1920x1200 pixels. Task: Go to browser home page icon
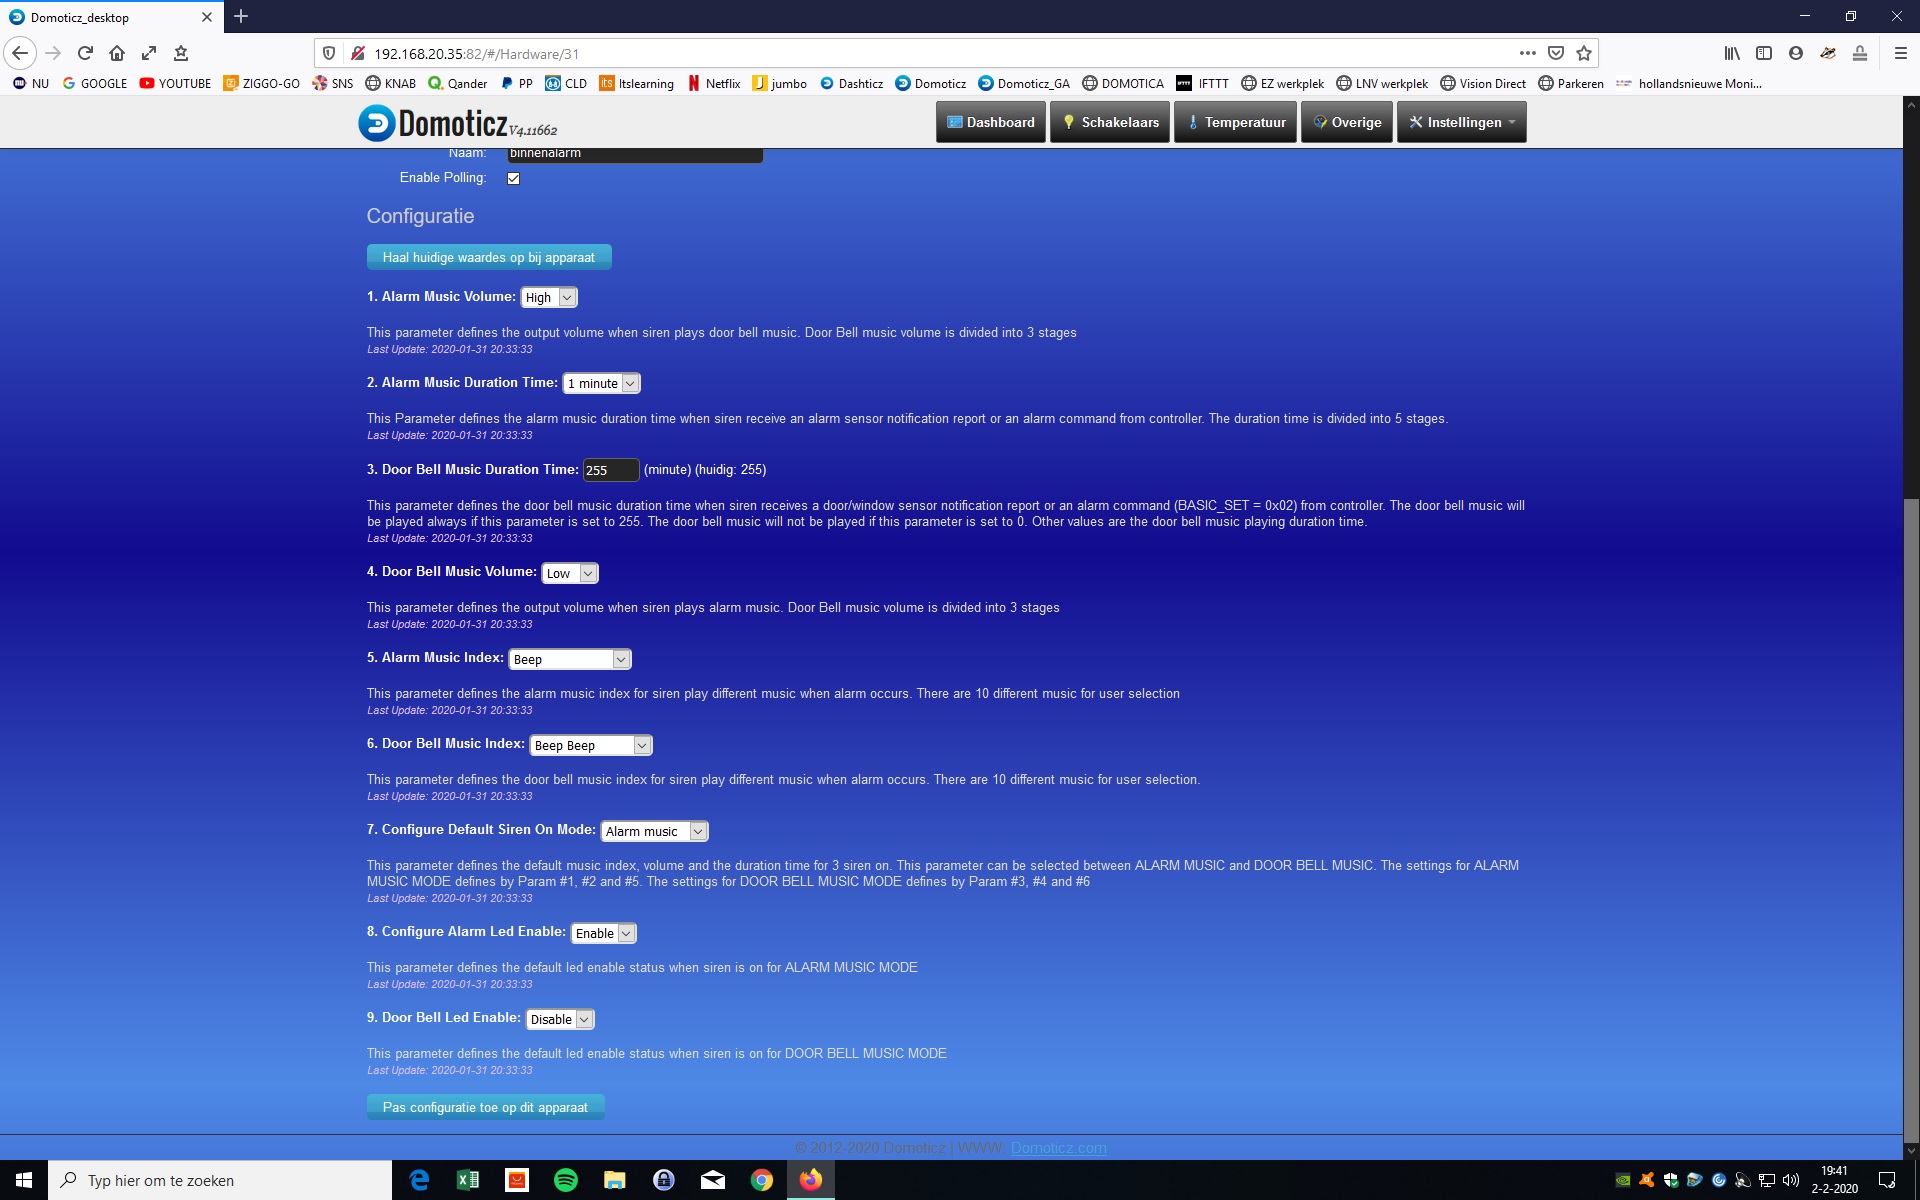pos(117,53)
